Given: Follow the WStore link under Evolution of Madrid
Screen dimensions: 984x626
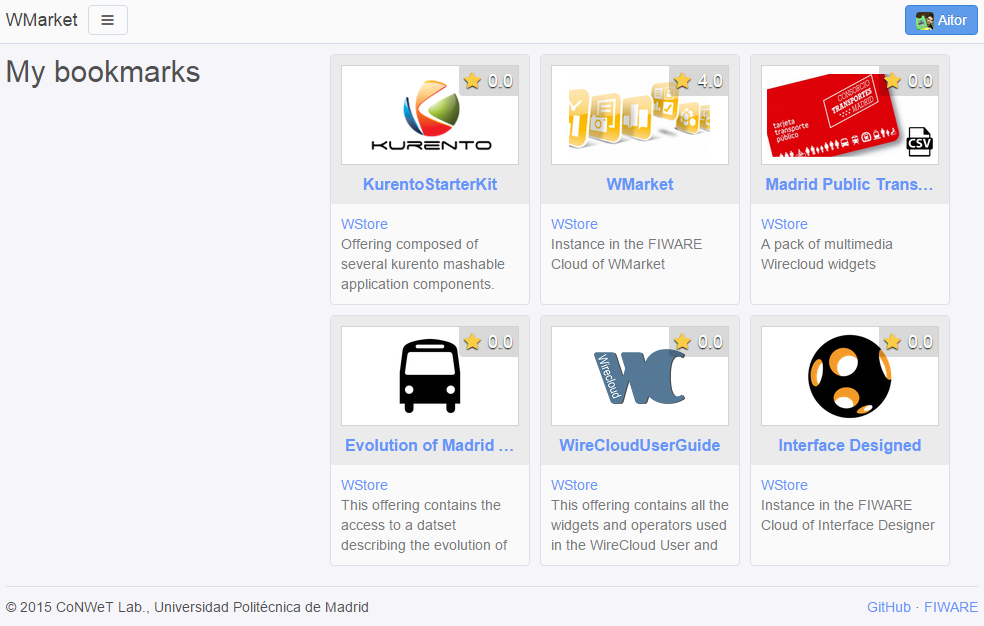Looking at the screenshot, I should click(x=364, y=485).
